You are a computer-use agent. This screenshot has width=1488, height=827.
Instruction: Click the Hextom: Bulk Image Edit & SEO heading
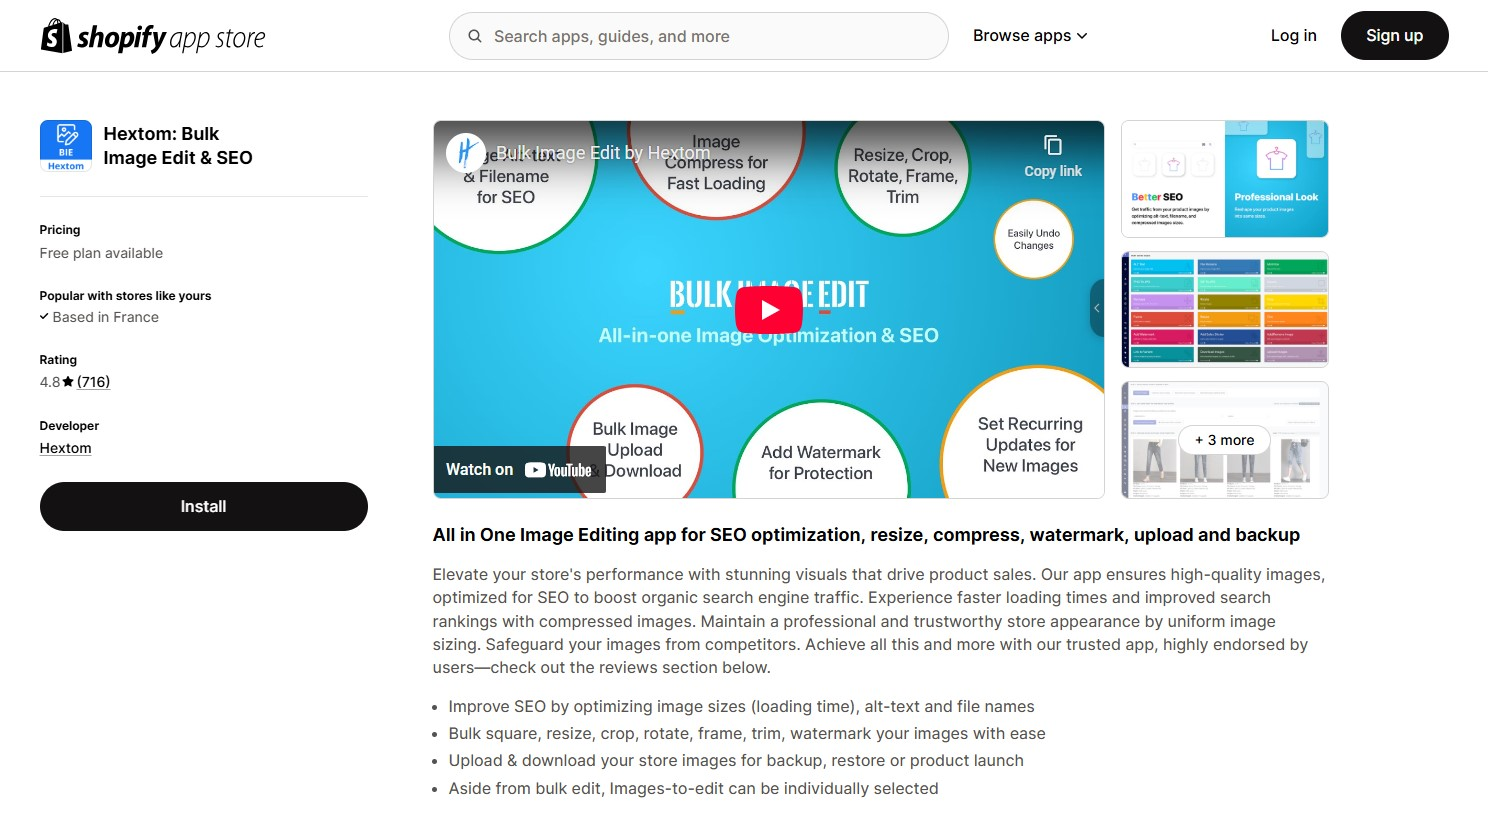click(178, 146)
